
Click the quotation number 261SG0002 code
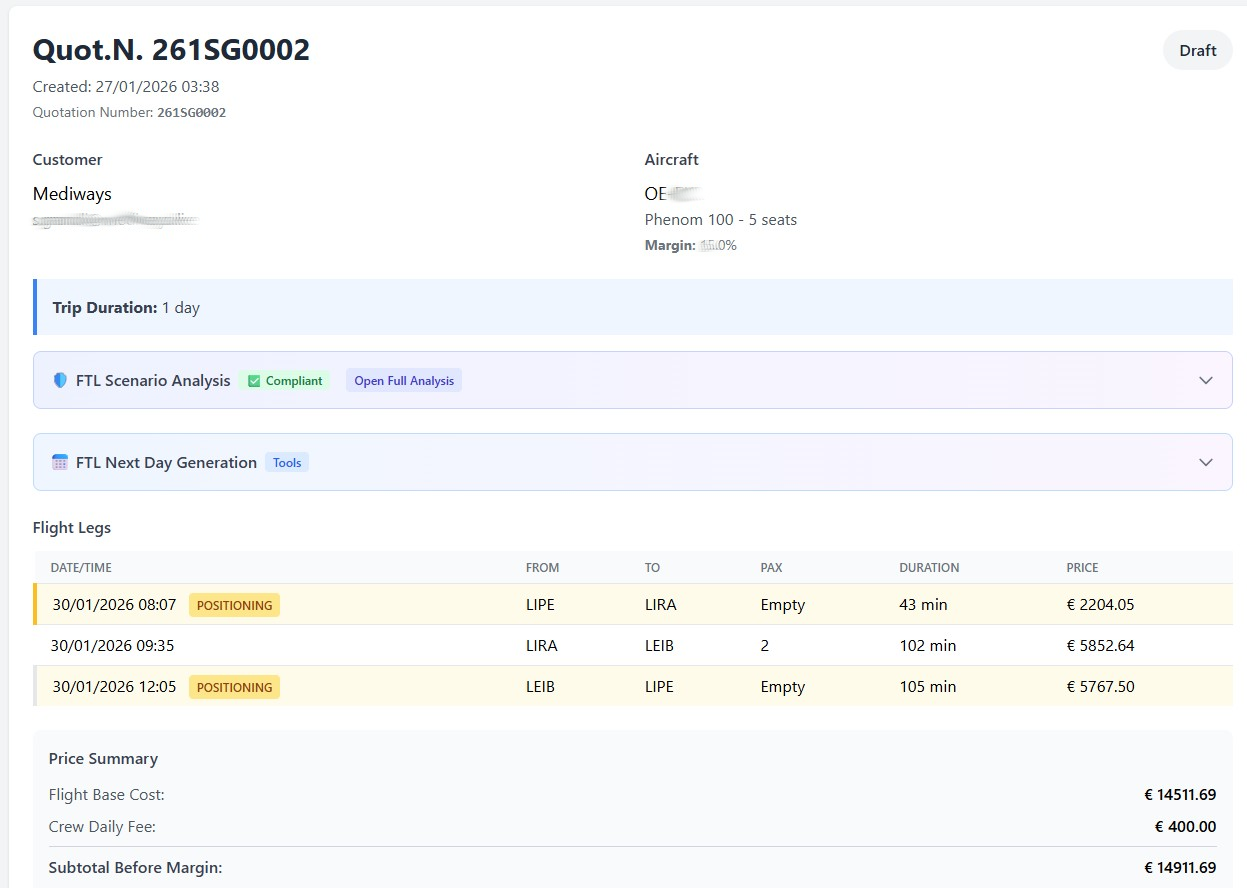pyautogui.click(x=191, y=113)
